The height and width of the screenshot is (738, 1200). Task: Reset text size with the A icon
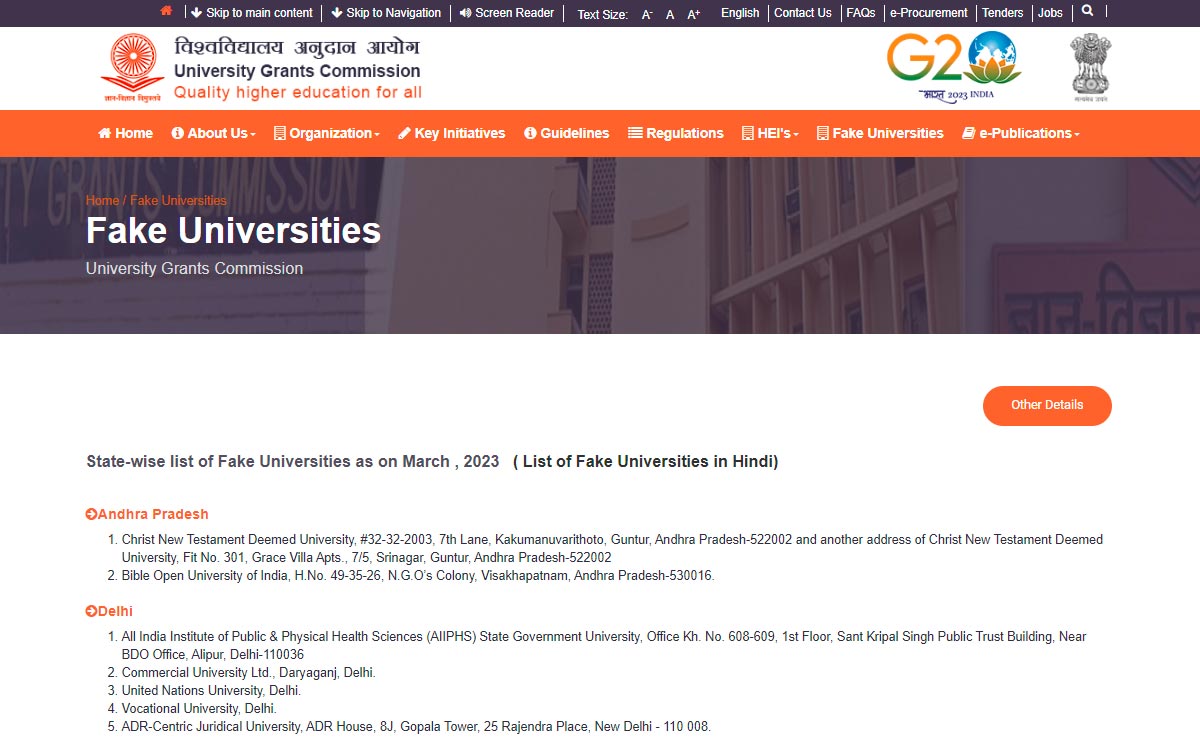[669, 15]
